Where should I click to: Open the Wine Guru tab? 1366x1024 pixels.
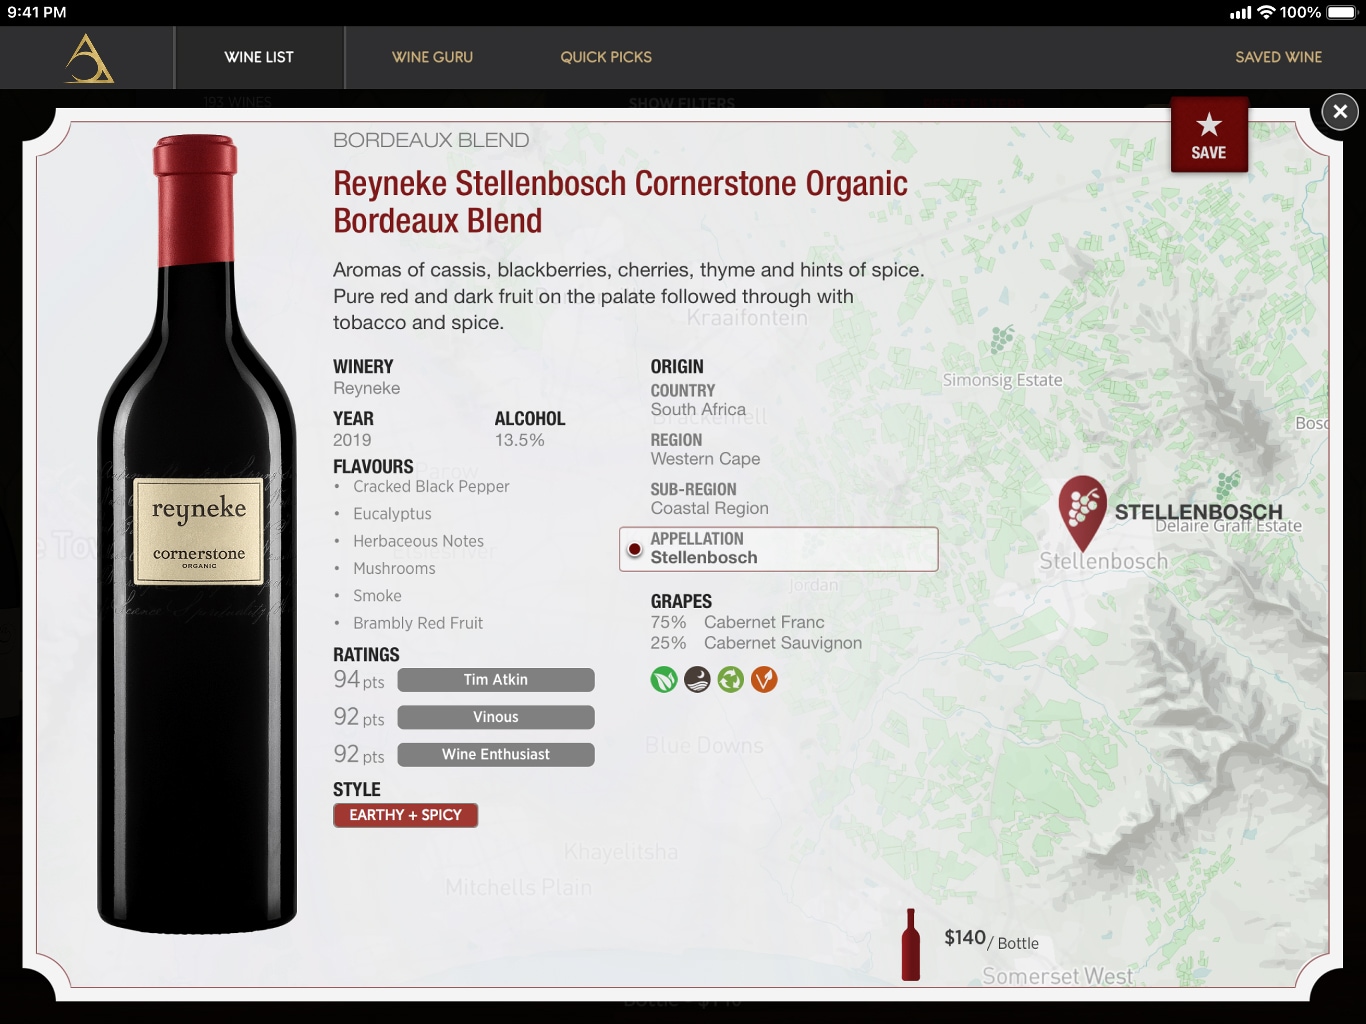(x=432, y=57)
